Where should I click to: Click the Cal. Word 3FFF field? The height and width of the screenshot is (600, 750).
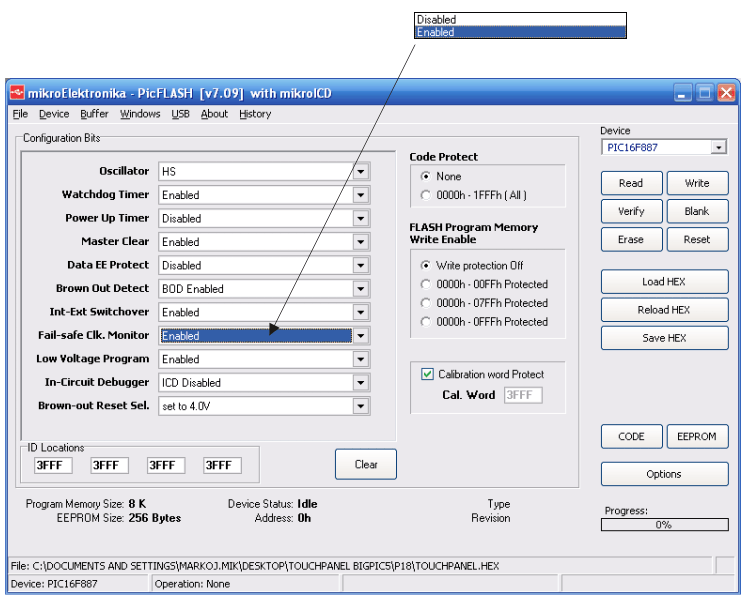523,395
